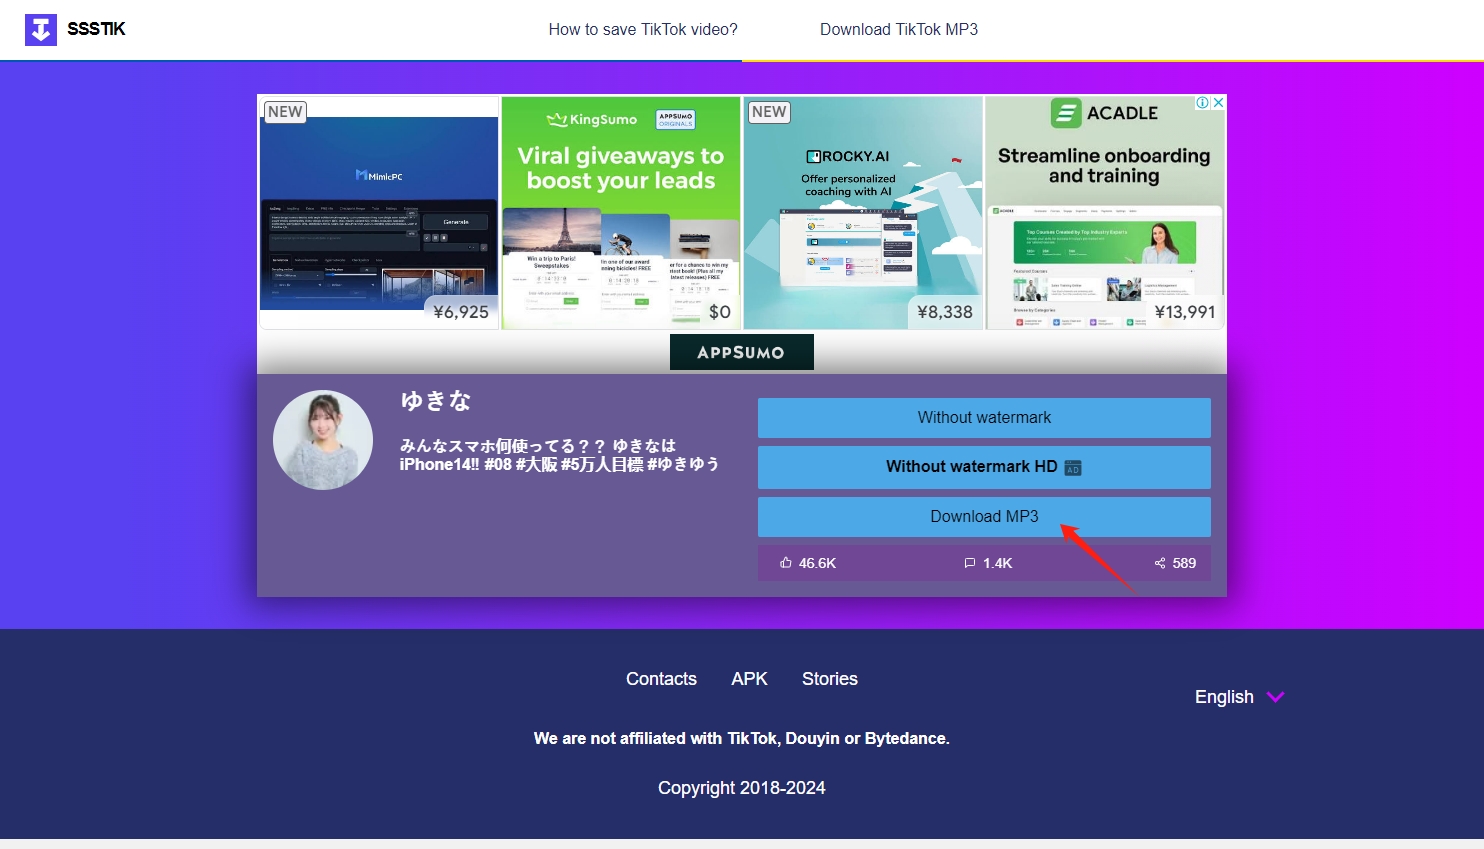Screen dimensions: 1484x849
Task: Click the ゆきな profile avatar
Action: click(x=323, y=440)
